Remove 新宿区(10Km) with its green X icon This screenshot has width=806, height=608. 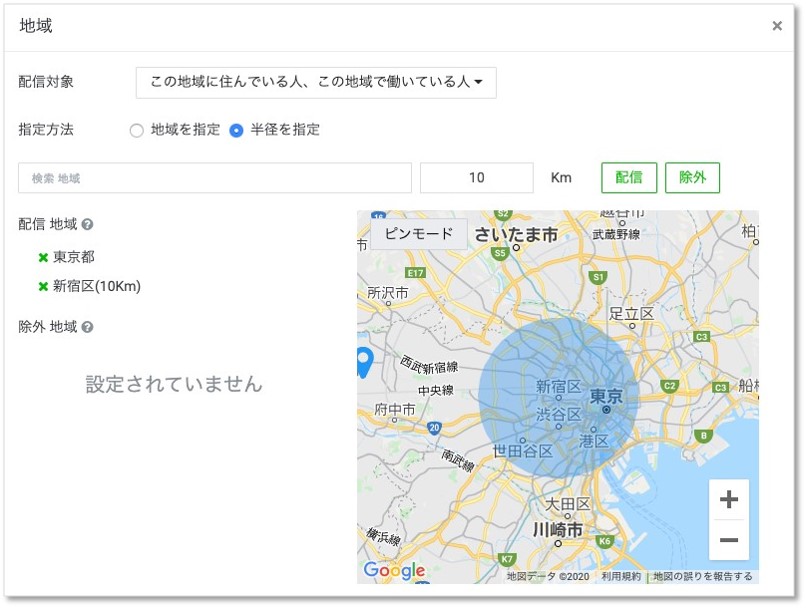(43, 287)
